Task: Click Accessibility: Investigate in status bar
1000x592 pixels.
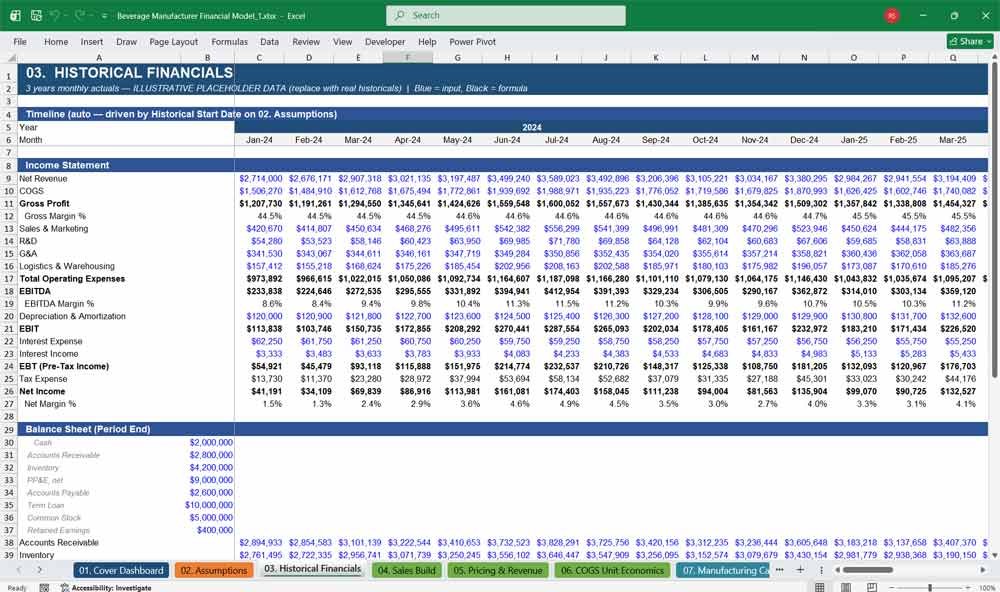Action: 106,588
